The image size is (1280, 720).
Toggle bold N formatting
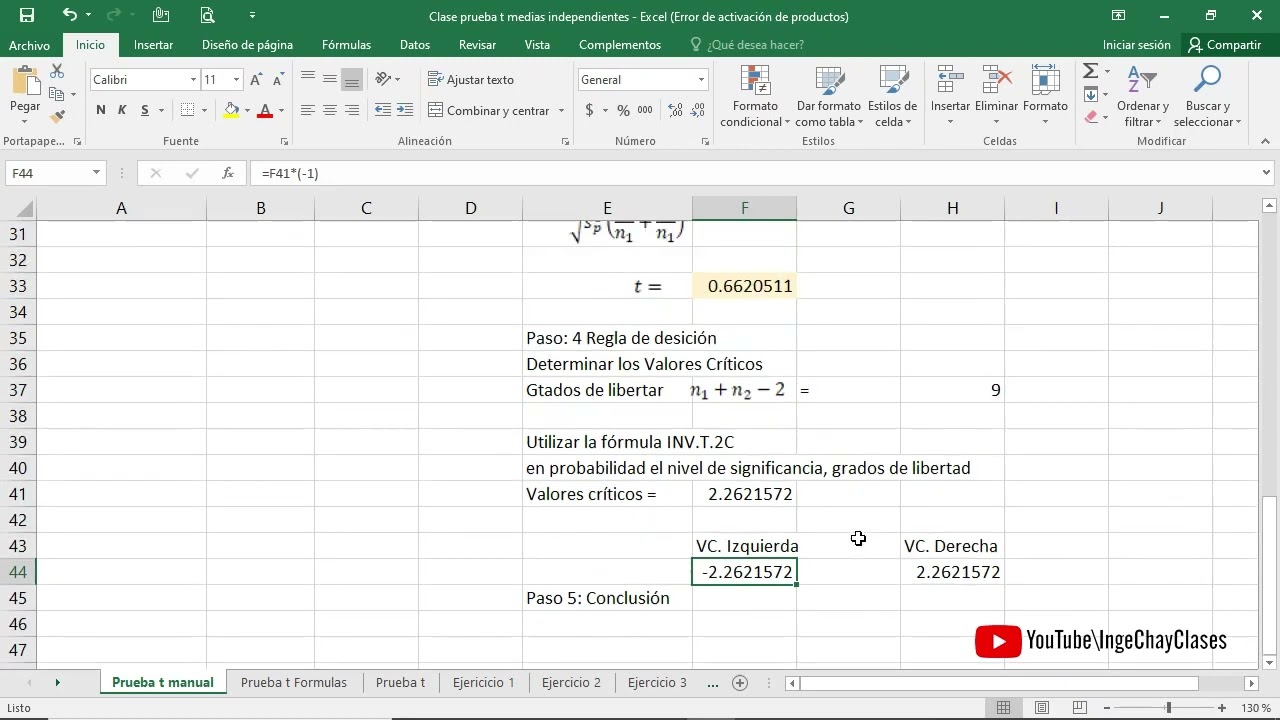(101, 110)
